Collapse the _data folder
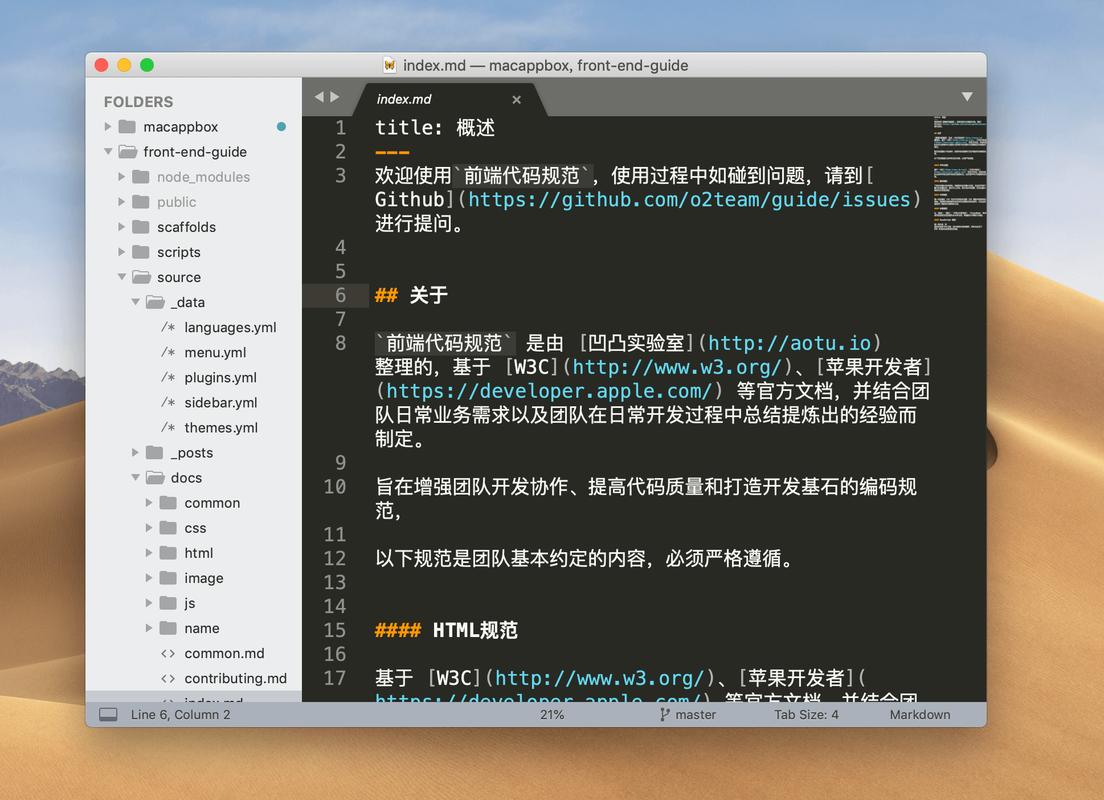This screenshot has width=1104, height=800. click(134, 302)
